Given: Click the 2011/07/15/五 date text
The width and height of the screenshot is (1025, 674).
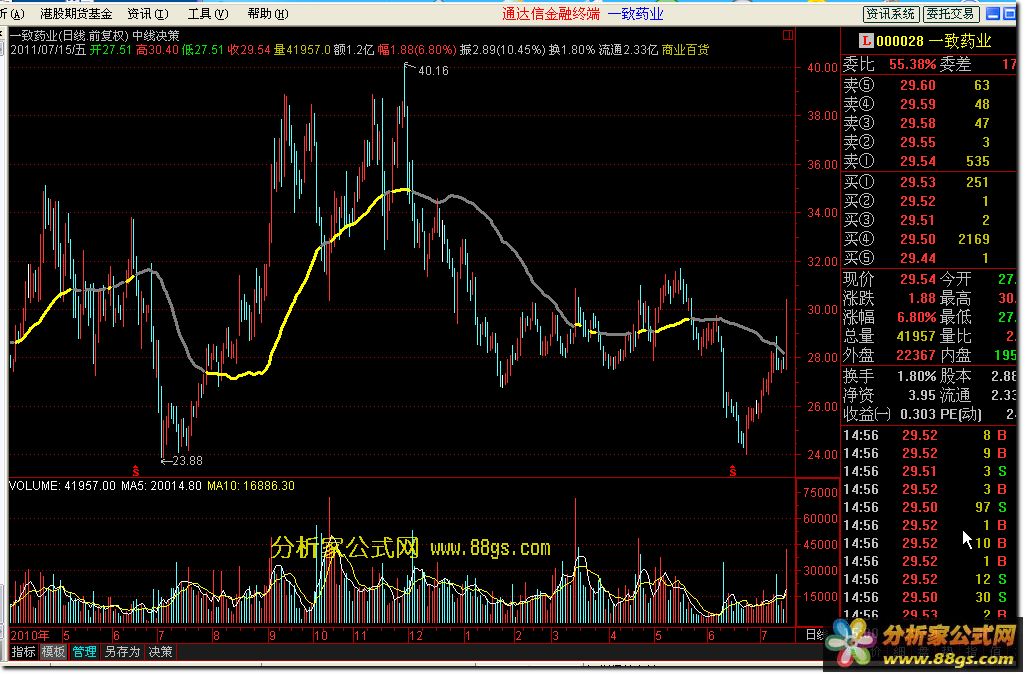Looking at the screenshot, I should pos(48,50).
